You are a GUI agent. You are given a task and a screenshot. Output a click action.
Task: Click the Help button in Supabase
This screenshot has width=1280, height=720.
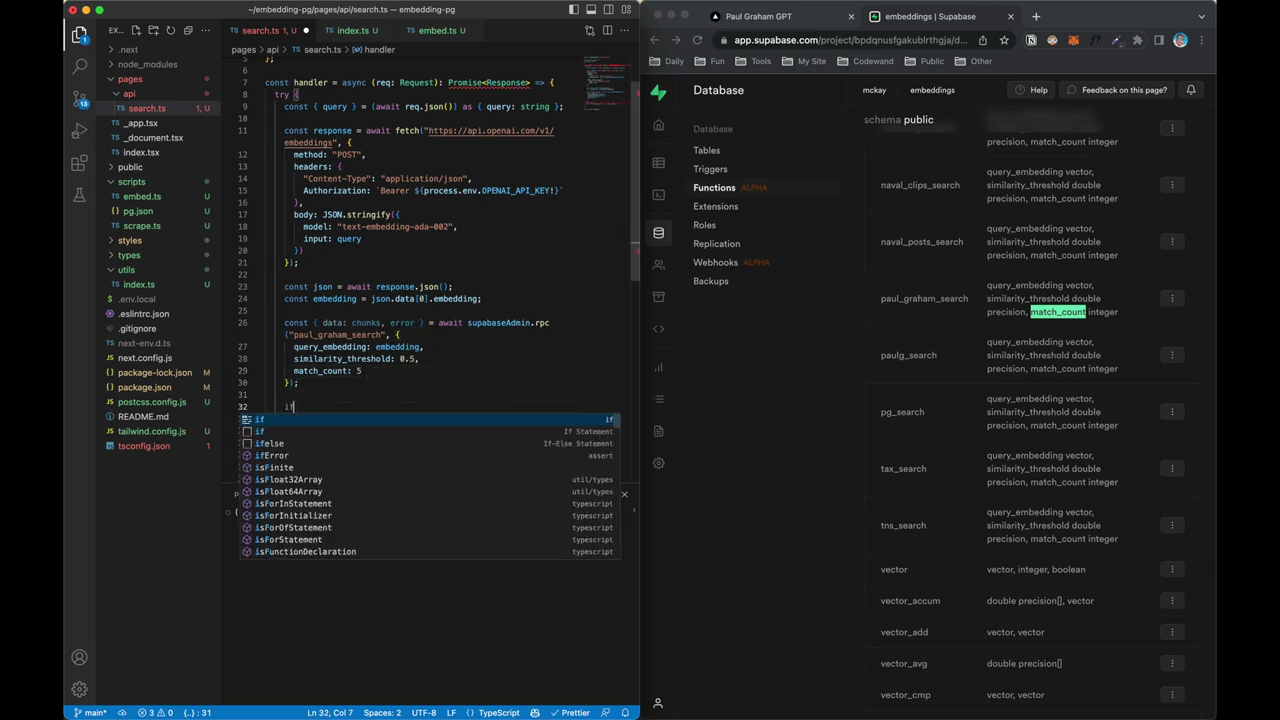pyautogui.click(x=1031, y=90)
